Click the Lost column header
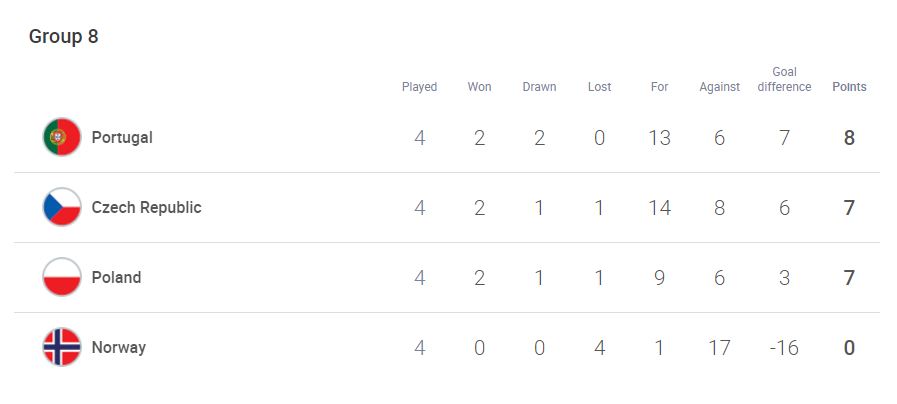The image size is (897, 404). (600, 87)
